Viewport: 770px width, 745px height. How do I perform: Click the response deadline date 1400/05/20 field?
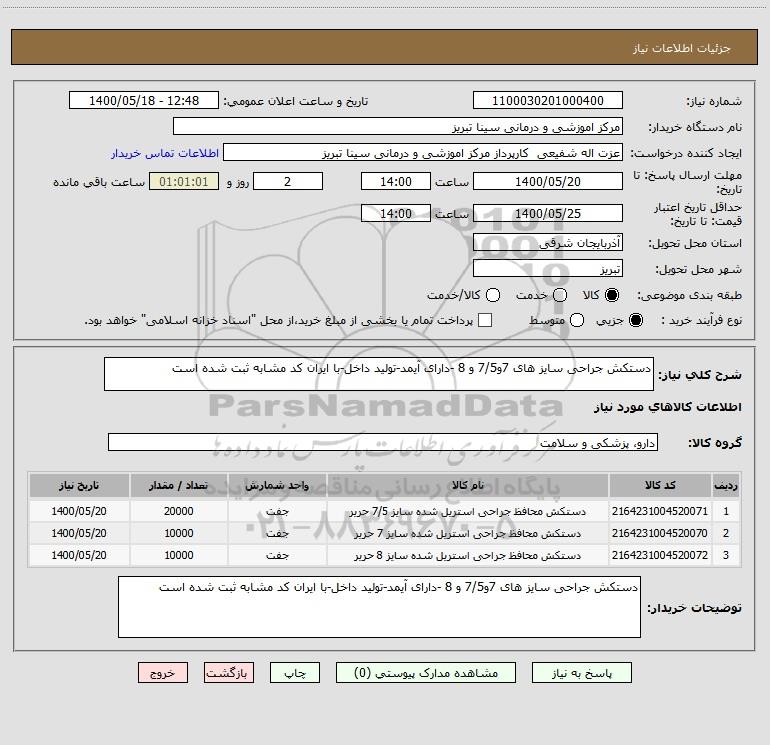coord(548,181)
